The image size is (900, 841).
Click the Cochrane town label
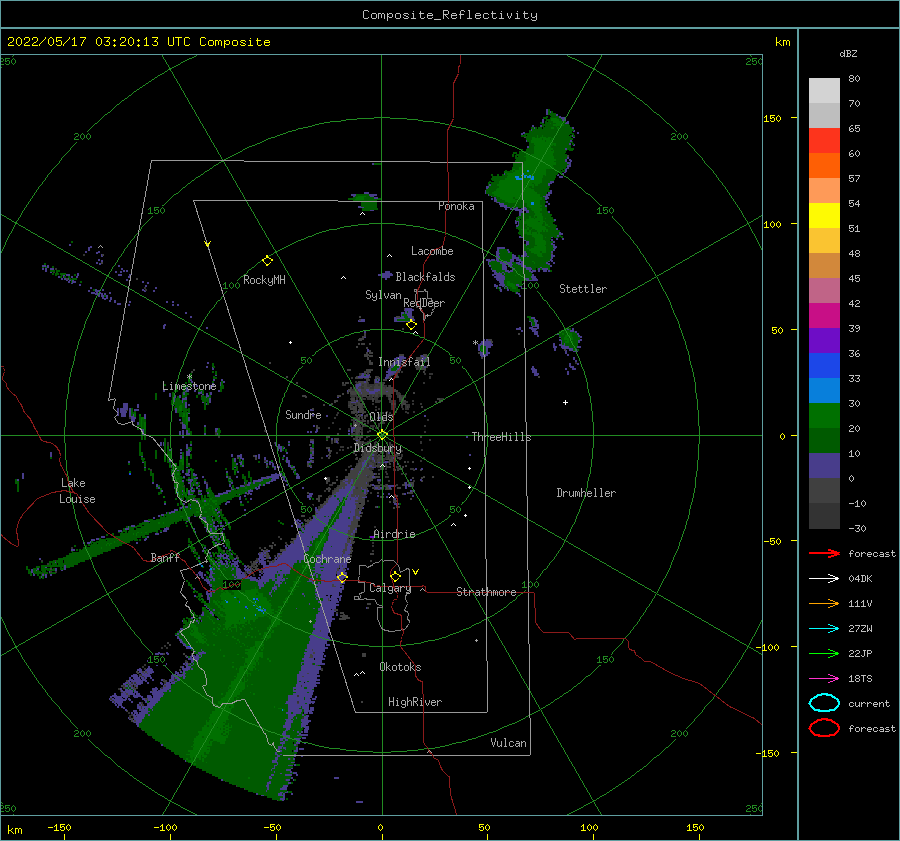point(327,559)
